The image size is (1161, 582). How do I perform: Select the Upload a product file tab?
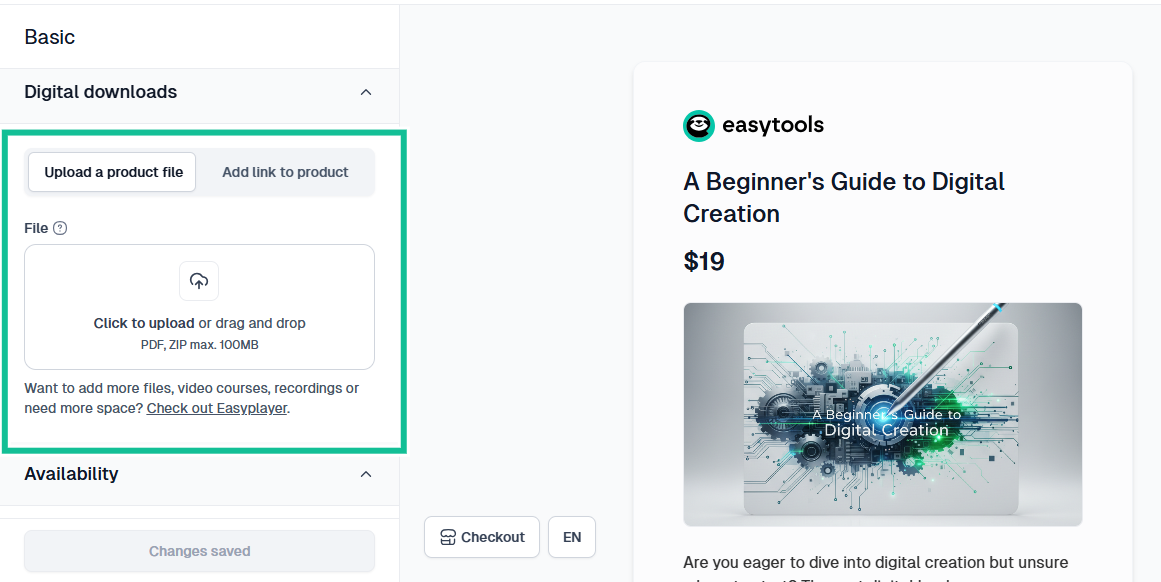111,172
